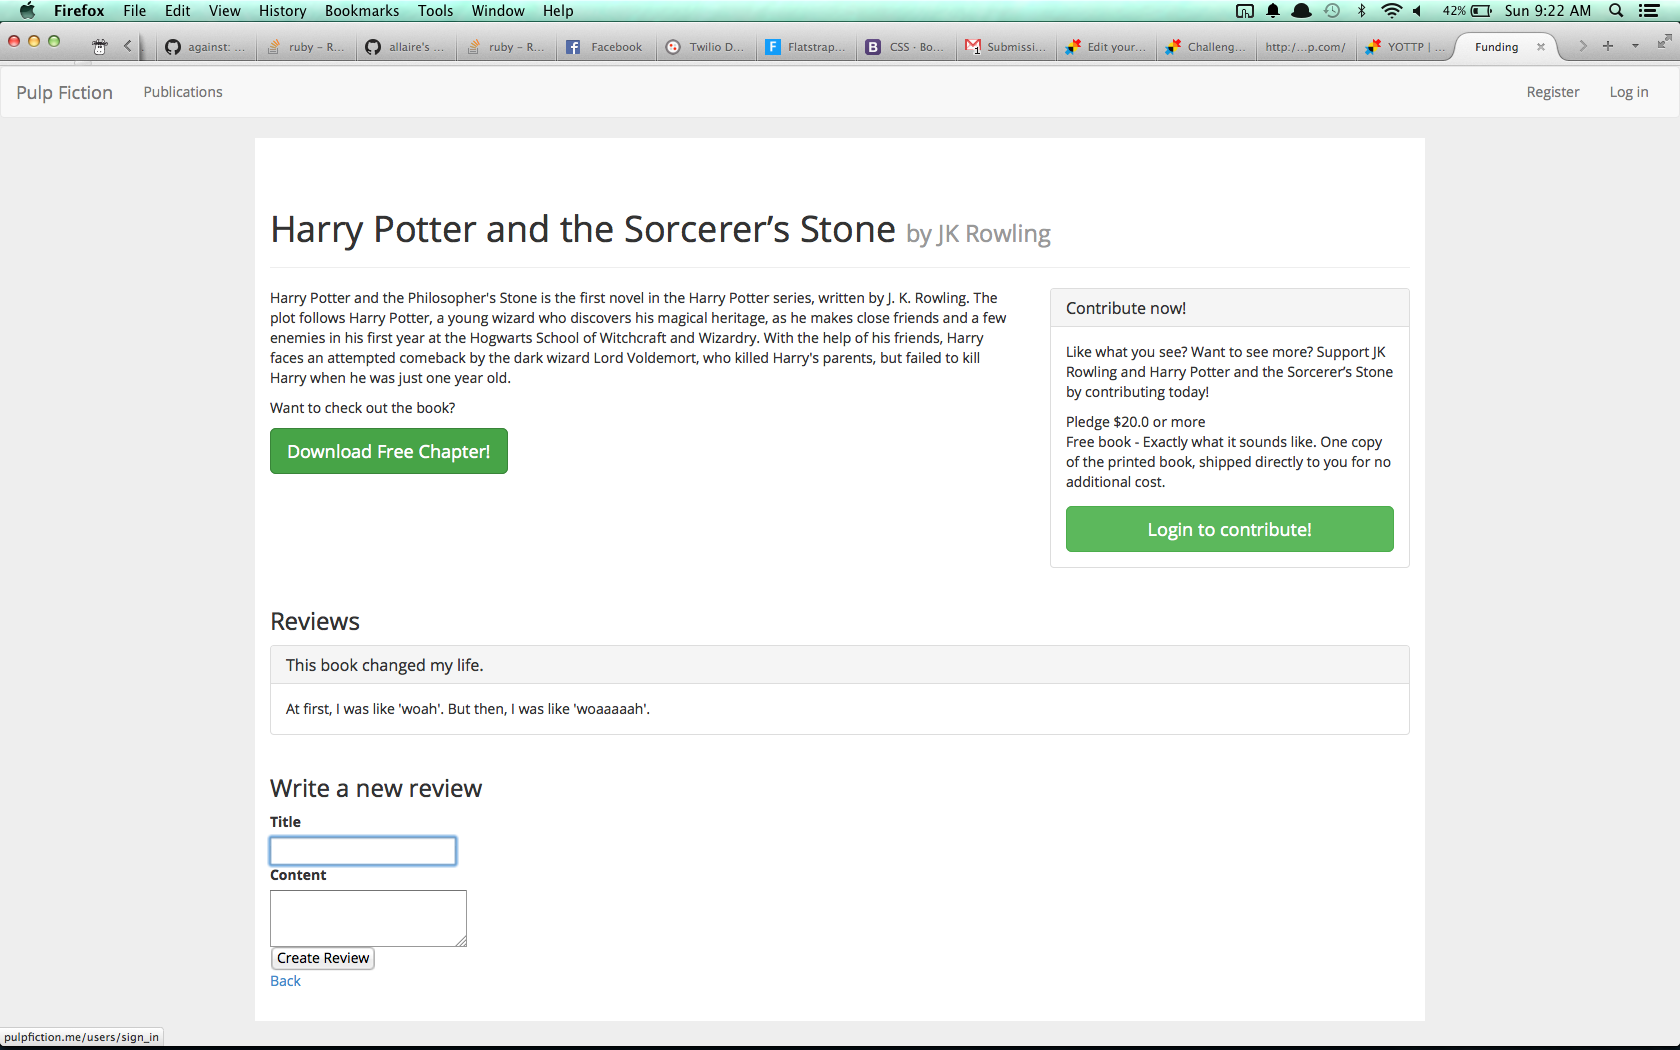
Task: Enter full screen with the corner arrows icon
Action: point(1664,41)
